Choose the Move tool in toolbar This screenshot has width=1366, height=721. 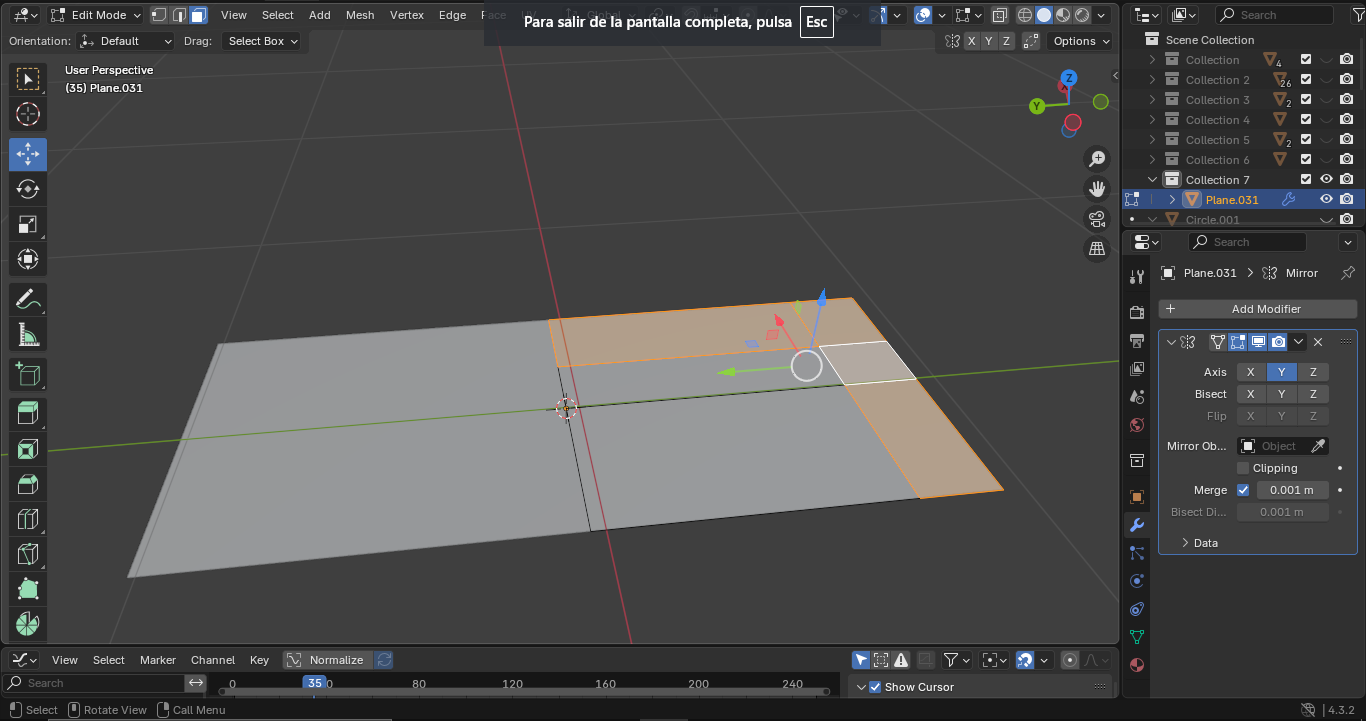tap(28, 154)
